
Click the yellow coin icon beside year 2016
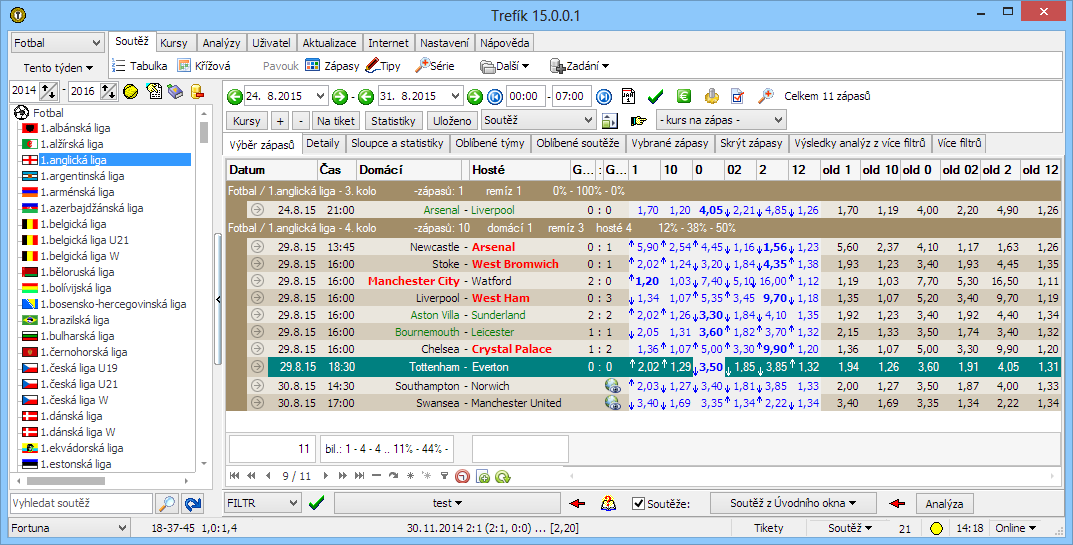131,91
